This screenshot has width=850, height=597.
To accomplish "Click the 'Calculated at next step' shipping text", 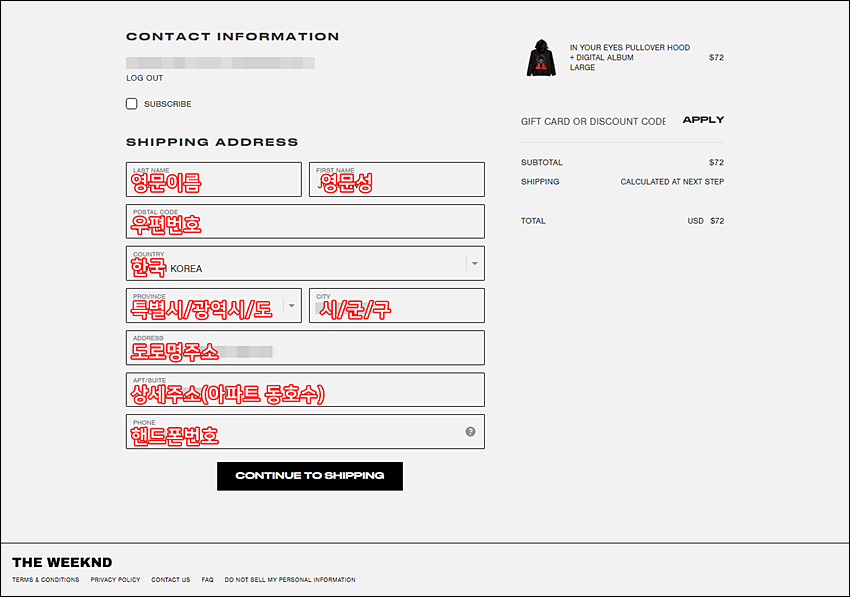I will 672,182.
